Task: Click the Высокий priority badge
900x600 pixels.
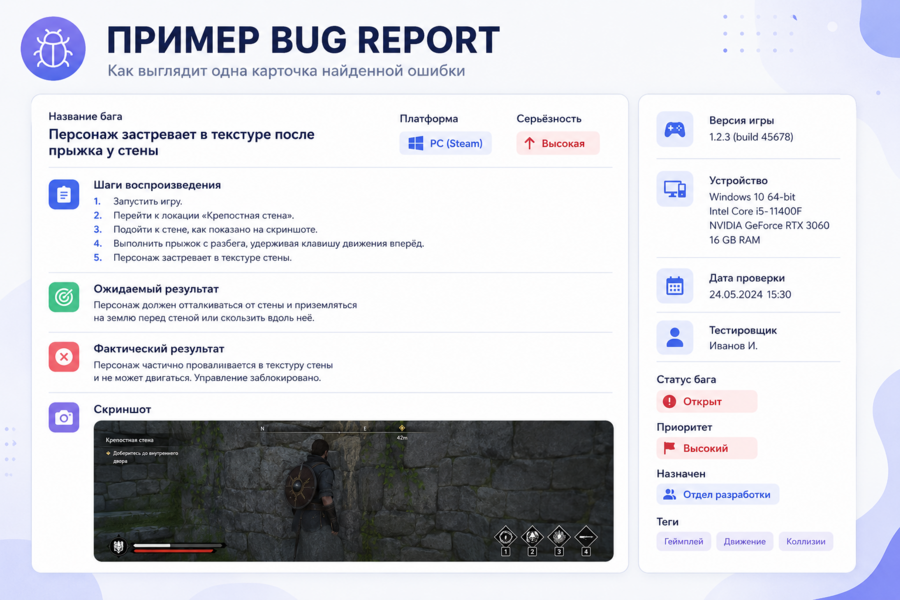Action: pos(707,448)
